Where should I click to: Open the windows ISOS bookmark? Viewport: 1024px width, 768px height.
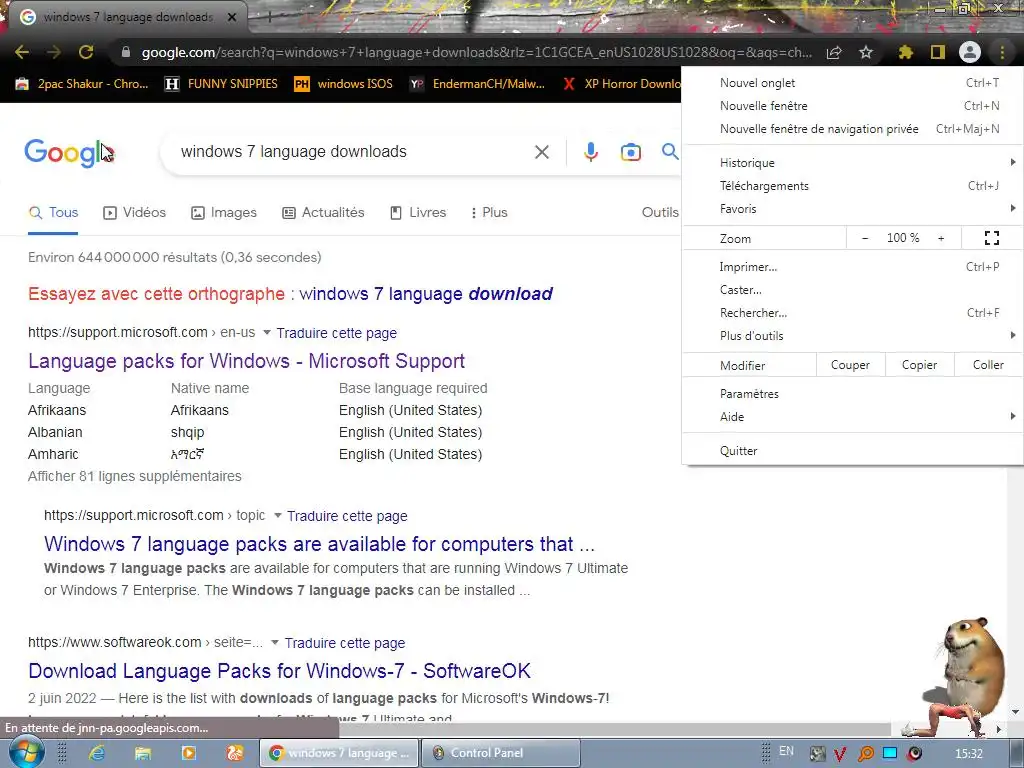pos(344,84)
